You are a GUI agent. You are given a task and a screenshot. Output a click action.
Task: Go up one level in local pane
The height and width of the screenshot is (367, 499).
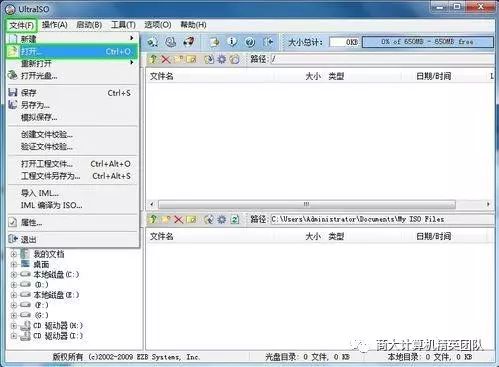coord(153,219)
